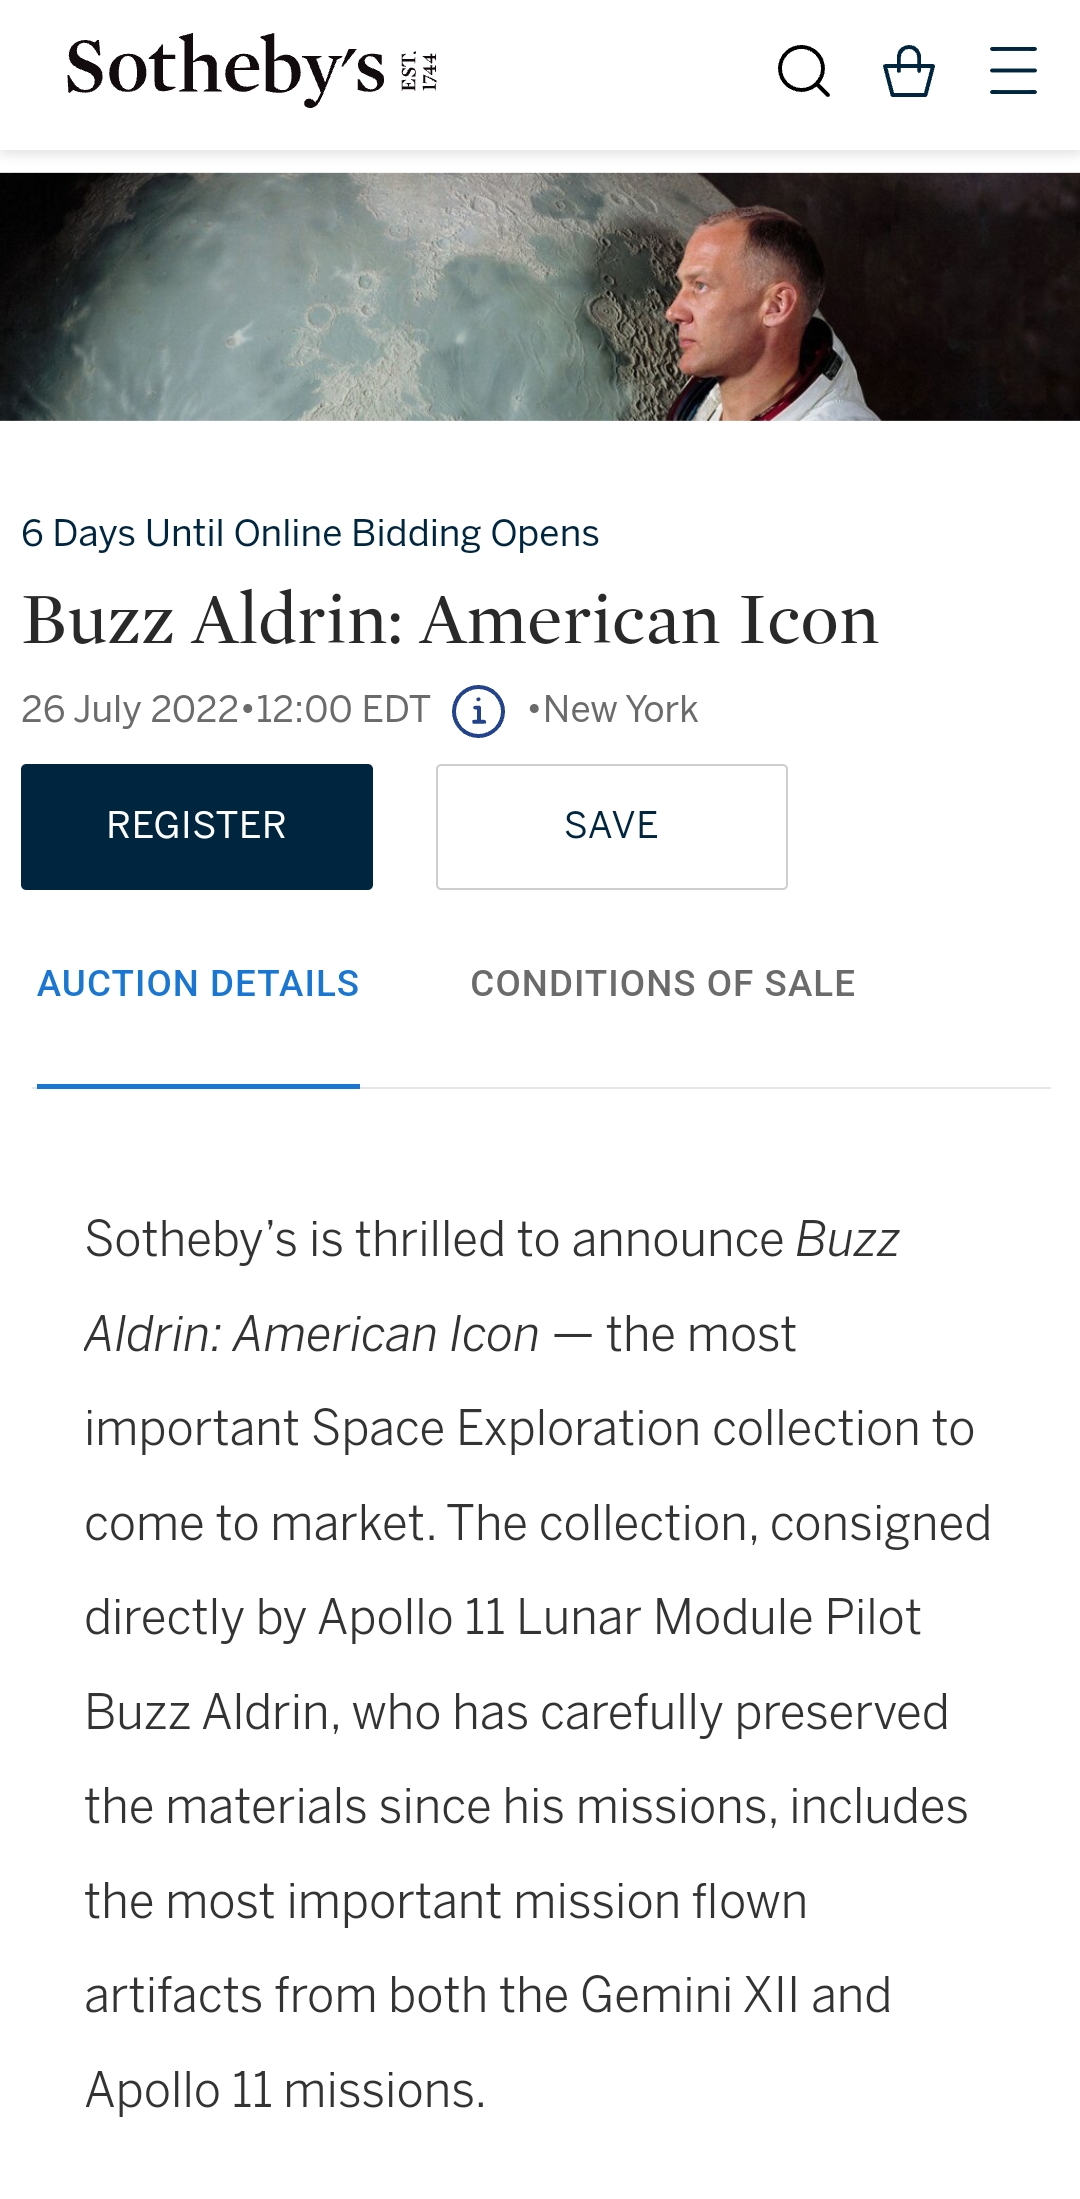
Task: Click the blue underline beneath Auction Details
Action: click(198, 1085)
